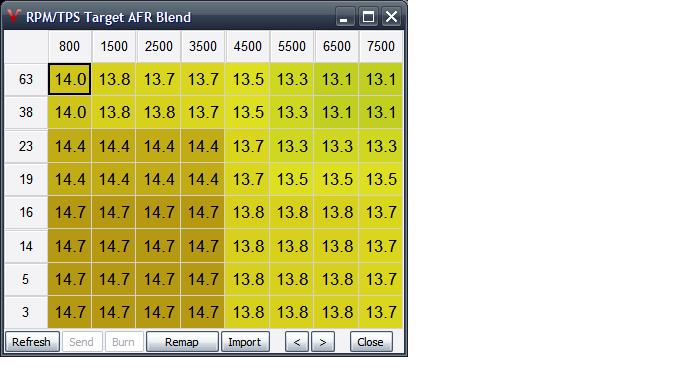The width and height of the screenshot is (683, 384).
Task: Select 13.8 cell in row 38, column 2500
Action: pos(159,112)
